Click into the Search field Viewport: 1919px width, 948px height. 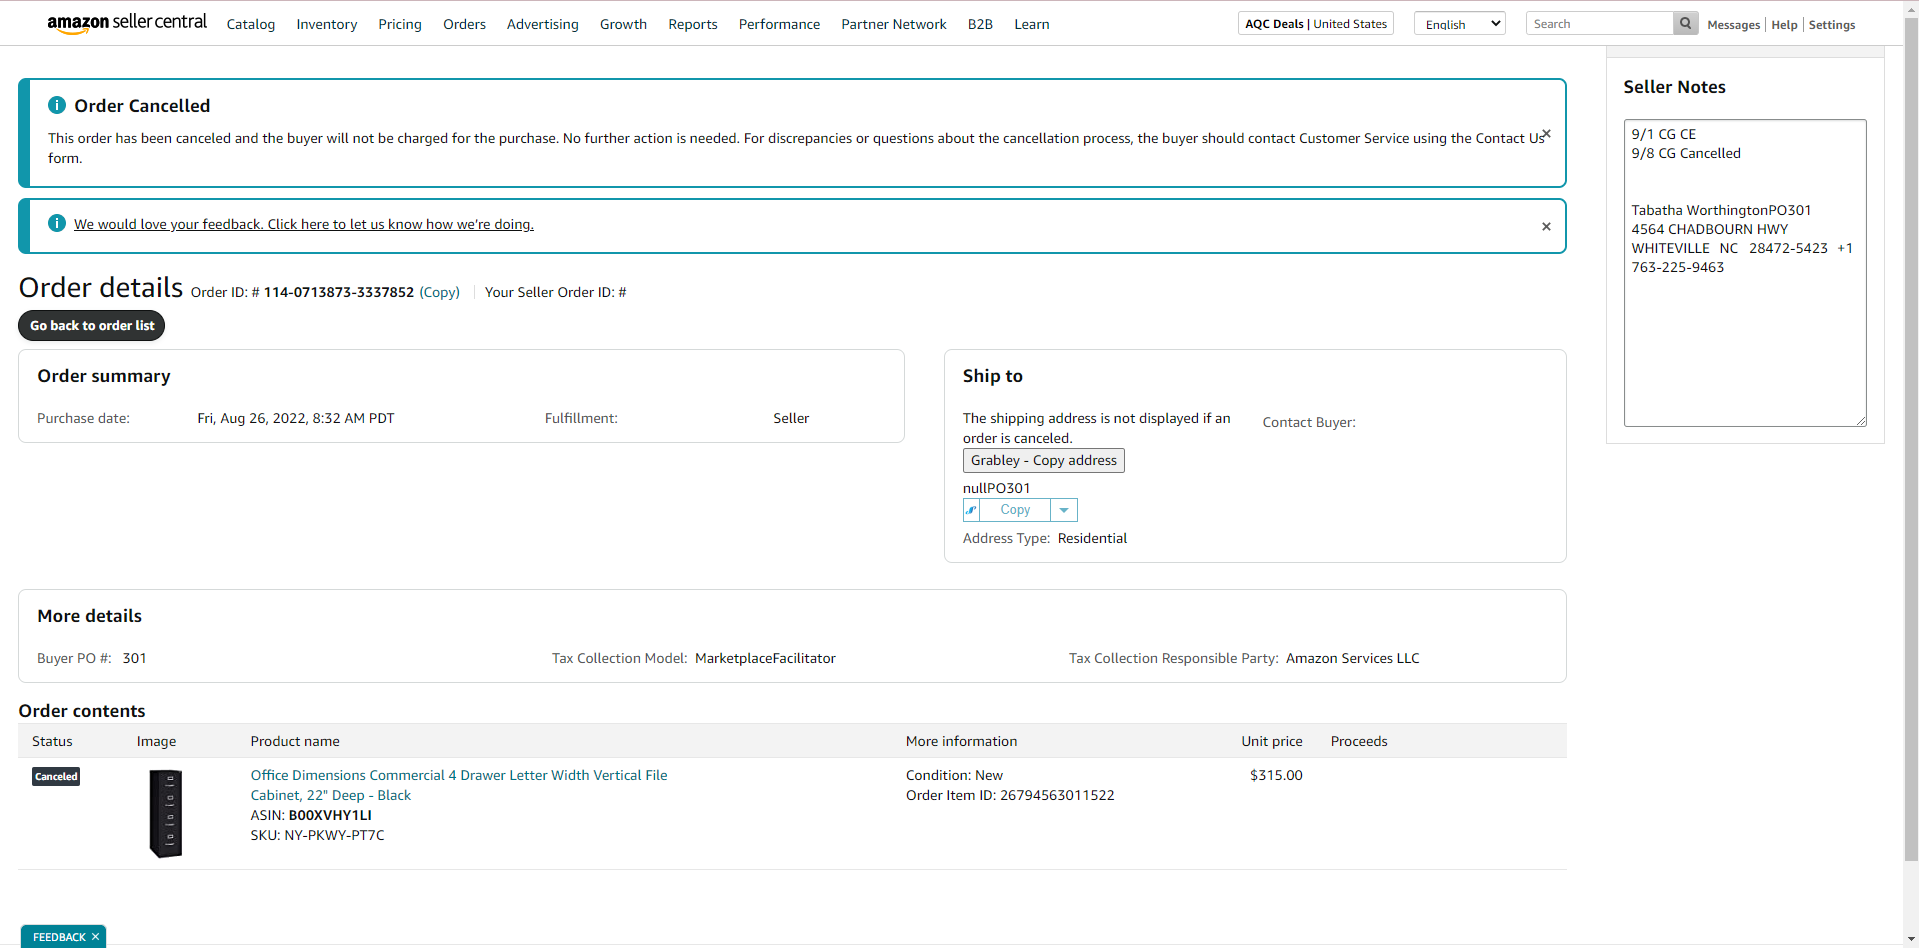pos(1600,23)
